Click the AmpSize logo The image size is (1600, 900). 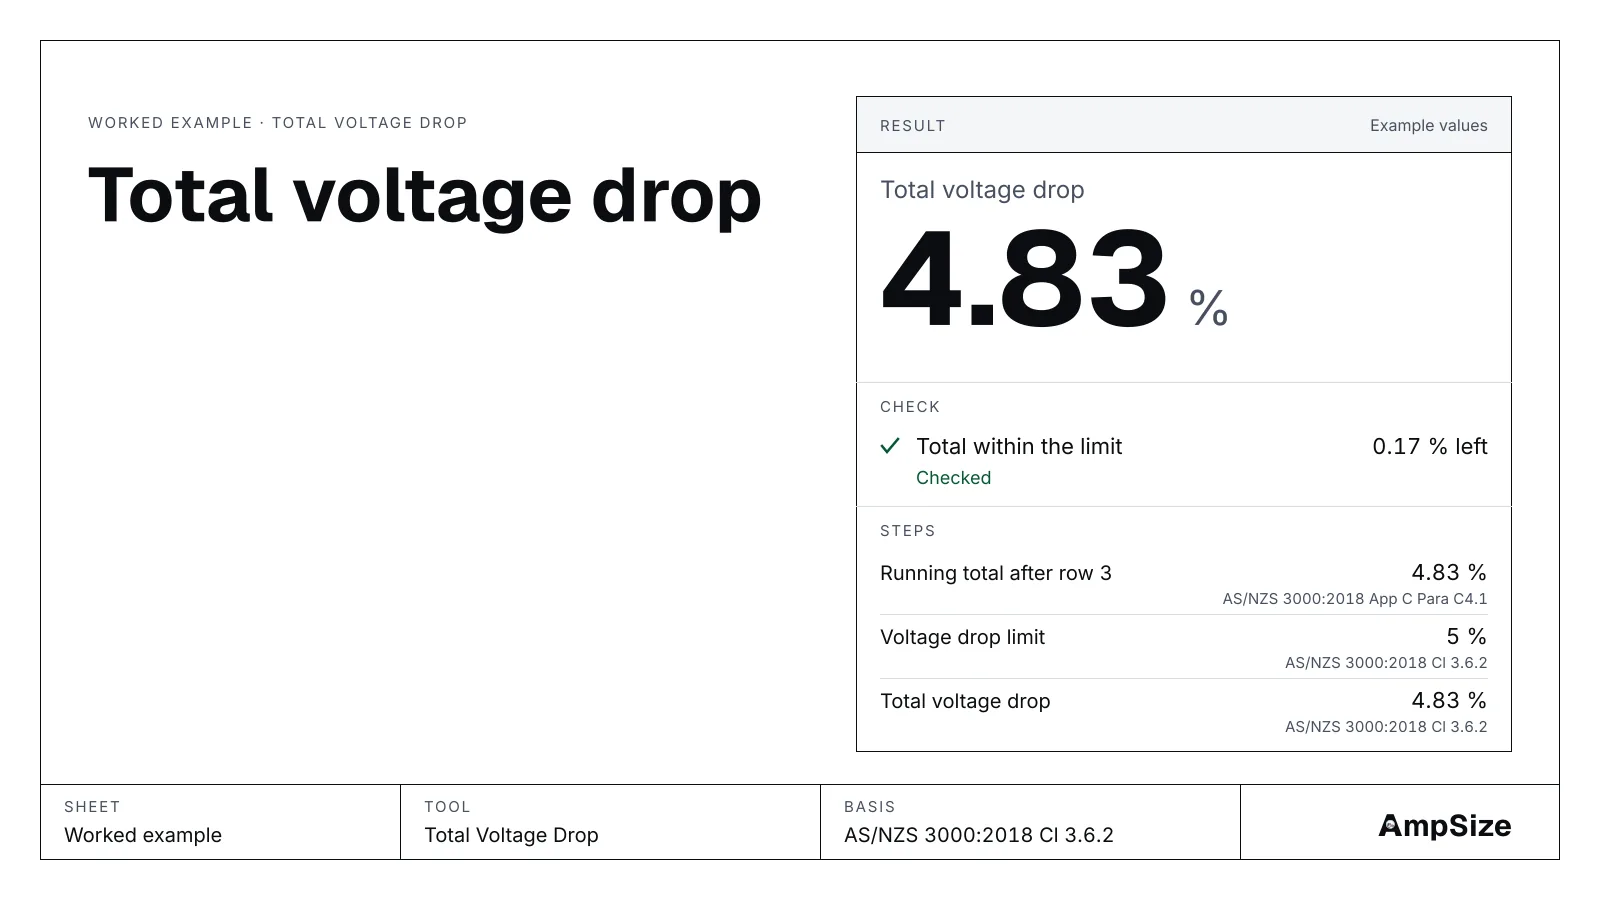1445,825
